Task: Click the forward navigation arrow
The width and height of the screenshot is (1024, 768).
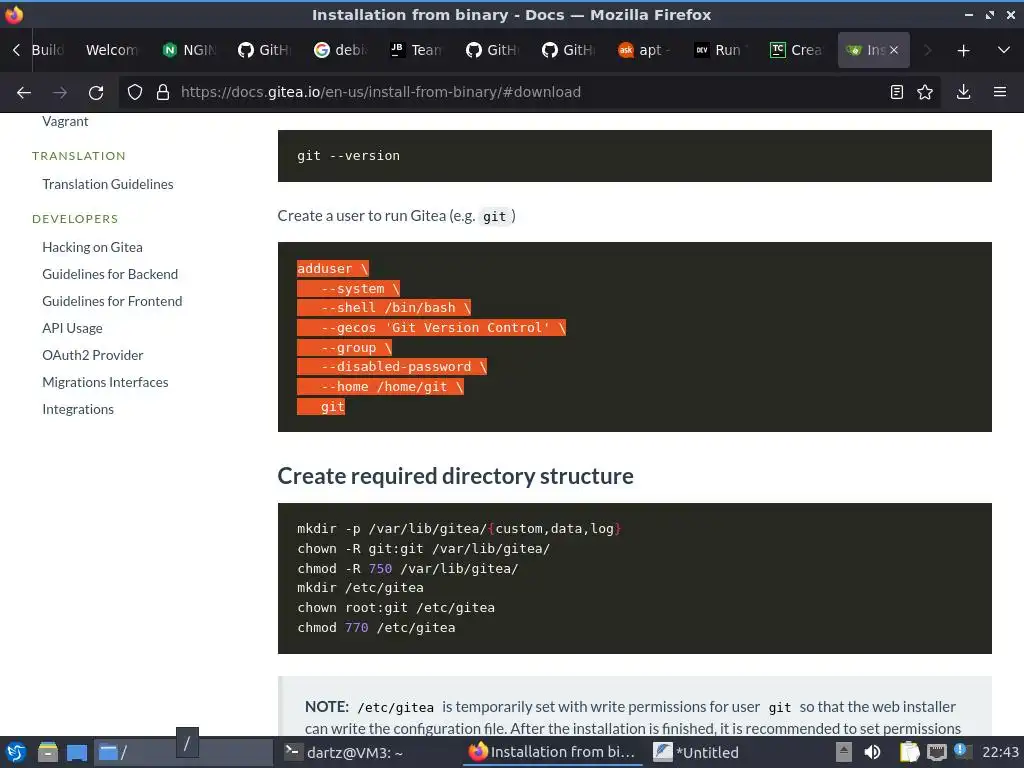Action: pyautogui.click(x=59, y=93)
